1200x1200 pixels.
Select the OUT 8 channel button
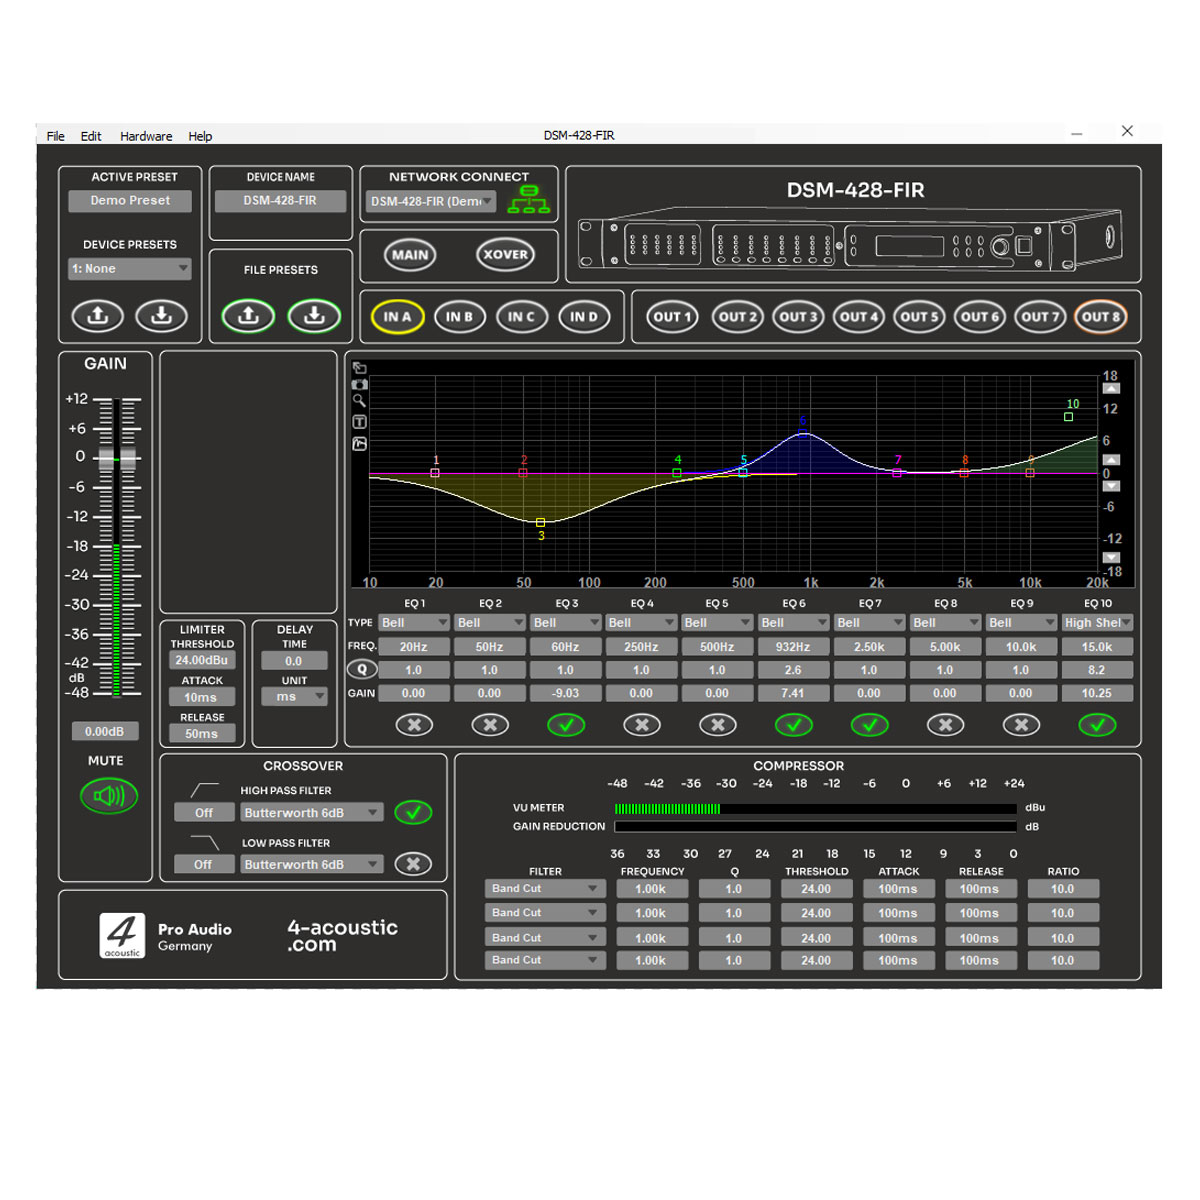(1100, 317)
